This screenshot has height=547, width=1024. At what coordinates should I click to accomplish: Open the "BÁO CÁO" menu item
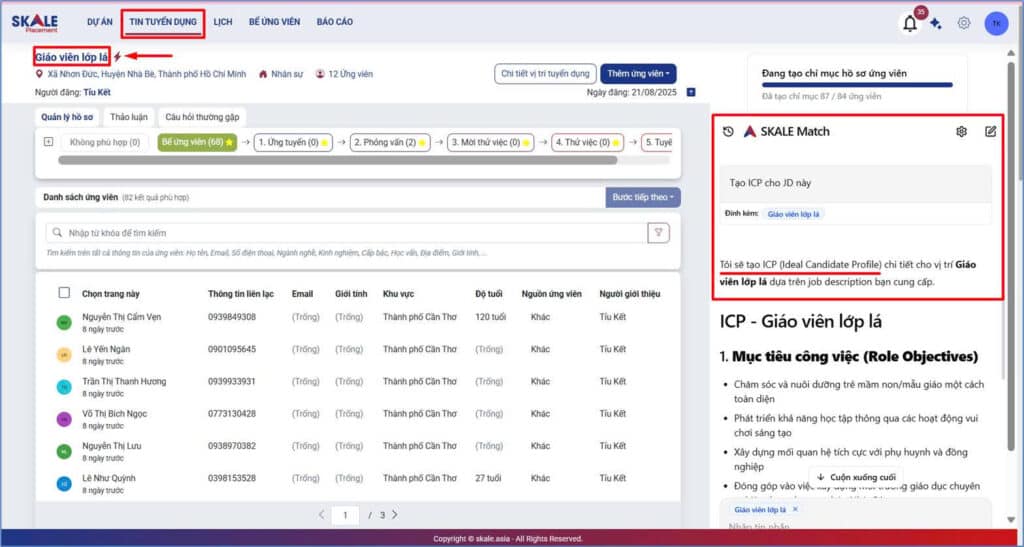click(x=334, y=21)
